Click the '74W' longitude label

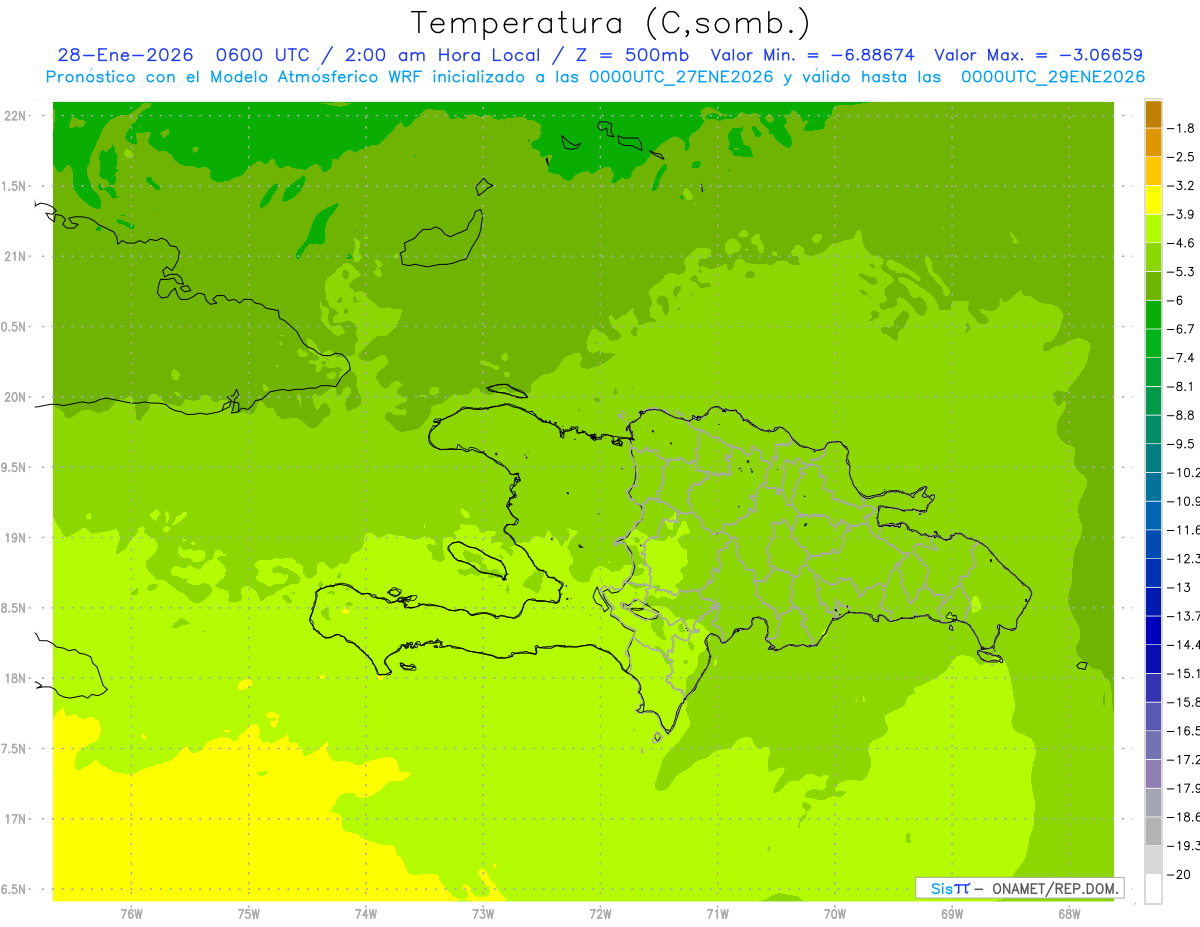click(x=366, y=912)
